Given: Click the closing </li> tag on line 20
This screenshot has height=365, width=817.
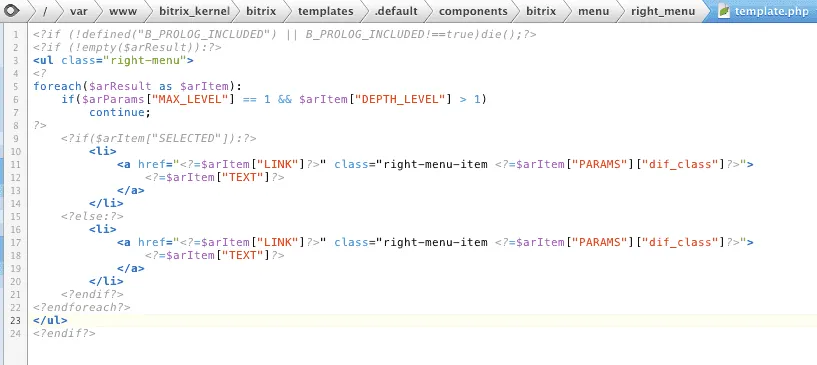Looking at the screenshot, I should pyautogui.click(x=106, y=282).
